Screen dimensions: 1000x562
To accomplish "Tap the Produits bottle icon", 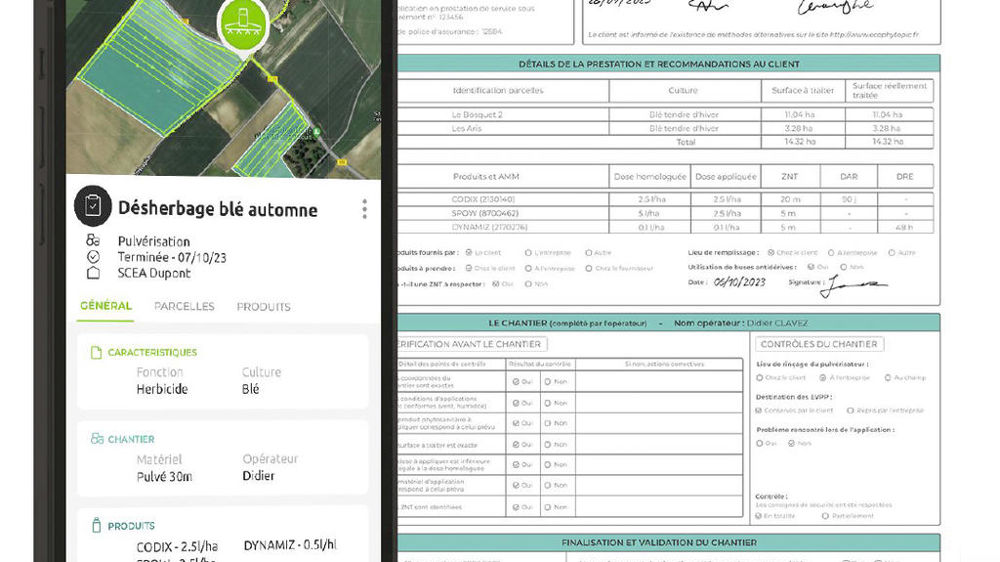I will 97,526.
